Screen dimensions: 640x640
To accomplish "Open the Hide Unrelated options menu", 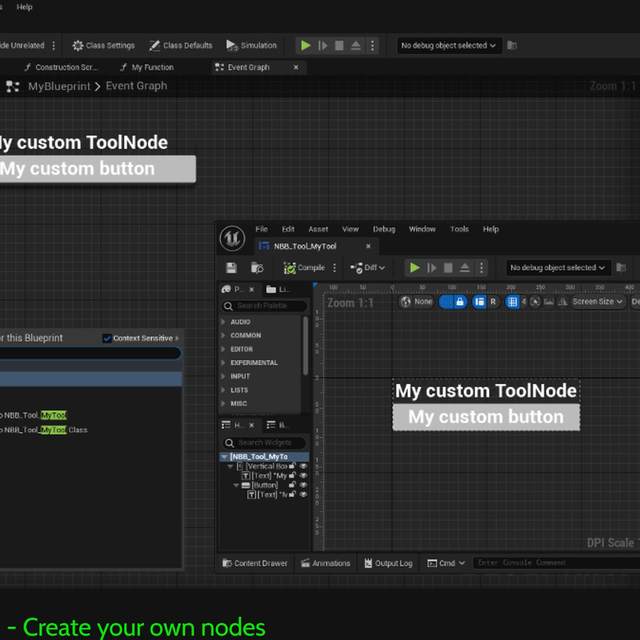I will tap(53, 45).
